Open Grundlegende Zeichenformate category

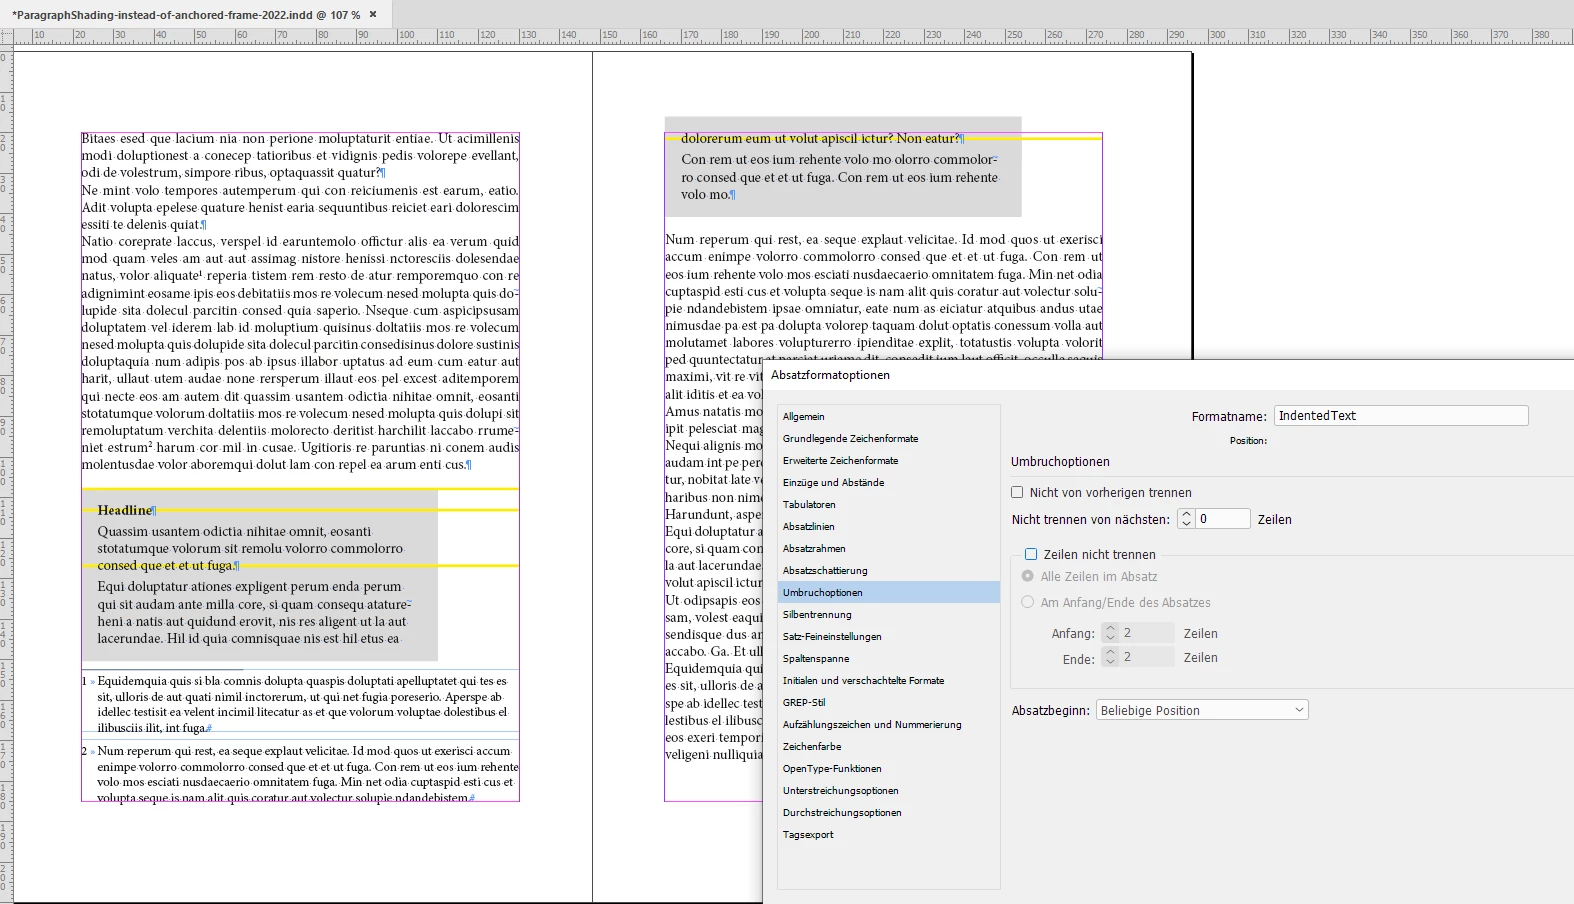tap(888, 438)
